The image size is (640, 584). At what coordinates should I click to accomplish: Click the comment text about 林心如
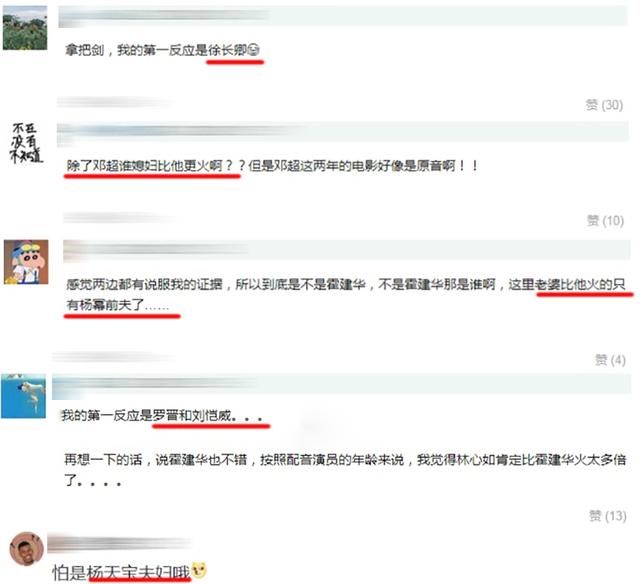[x=345, y=471]
